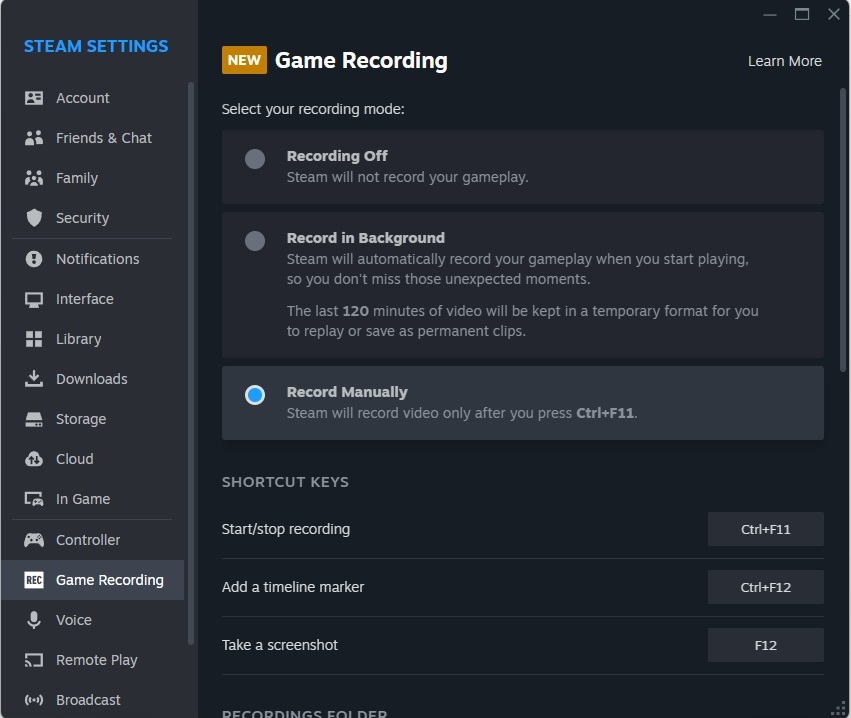Change the timeline marker shortcut Ctrl+F12
The width and height of the screenshot is (851, 718).
coord(765,587)
